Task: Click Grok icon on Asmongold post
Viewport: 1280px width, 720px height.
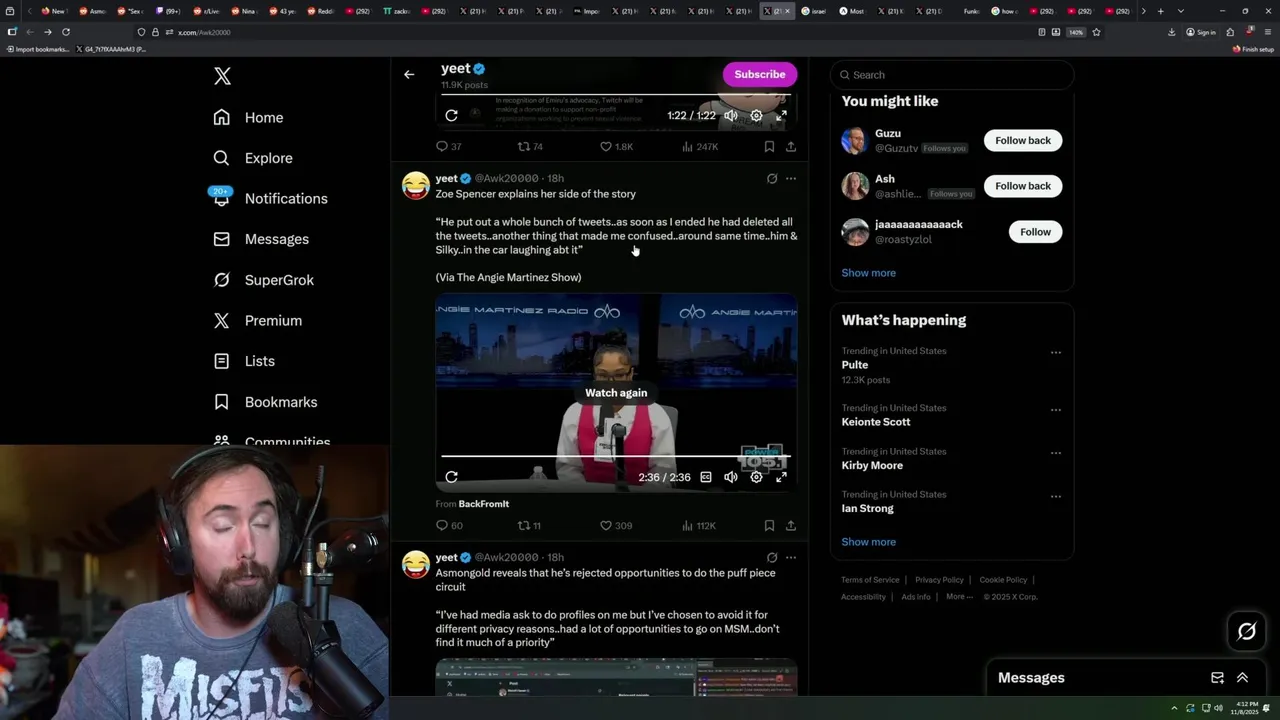Action: pyautogui.click(x=771, y=558)
